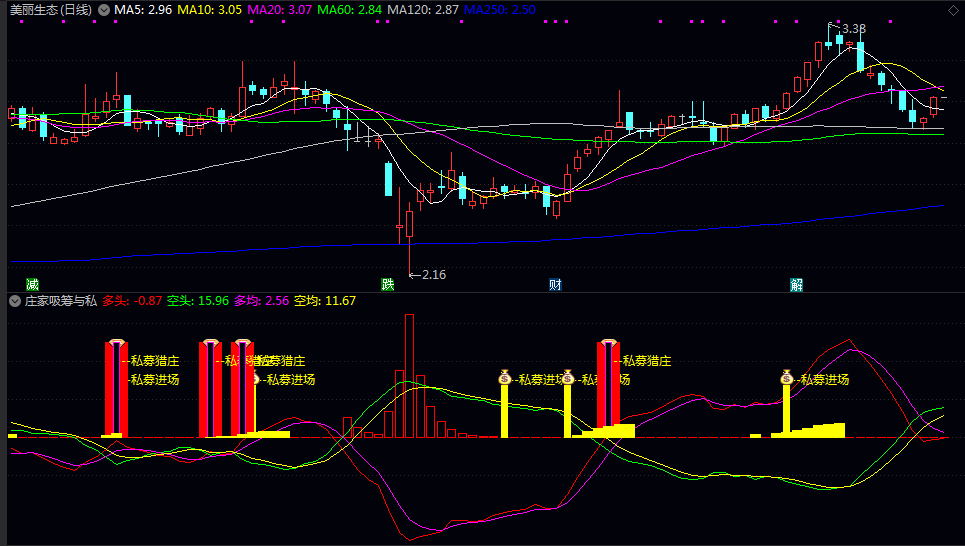Select the MA120: 2.87 indicator label
The width and height of the screenshot is (965, 546).
point(423,10)
